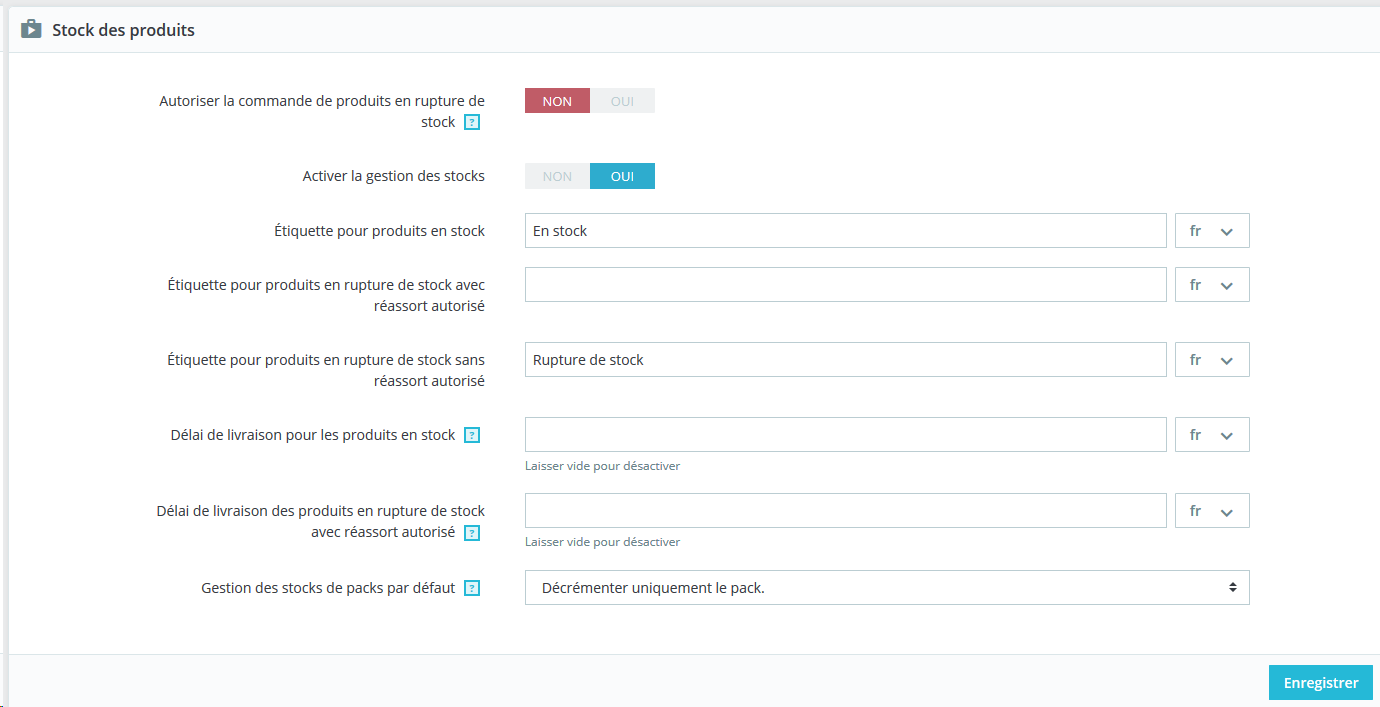The height and width of the screenshot is (707, 1380).
Task: Set 'Activer la gestion des stocks' to NON
Action: (x=557, y=176)
